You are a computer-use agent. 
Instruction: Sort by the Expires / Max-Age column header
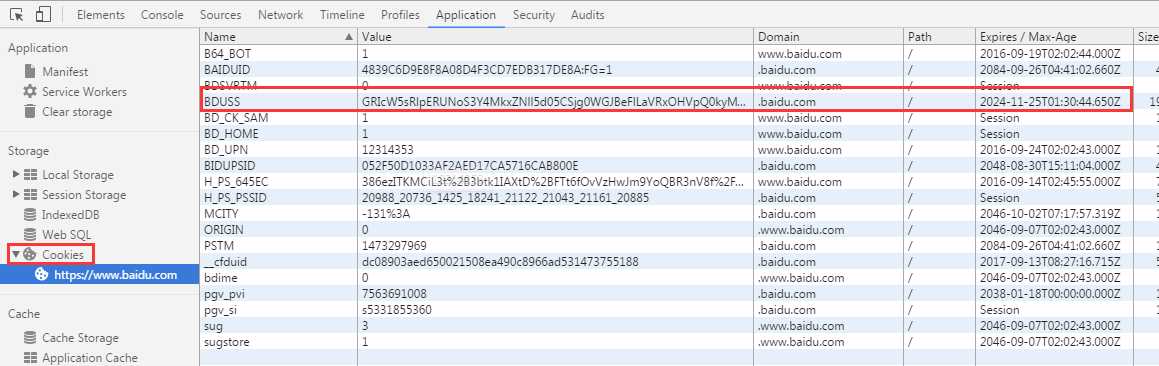1054,36
